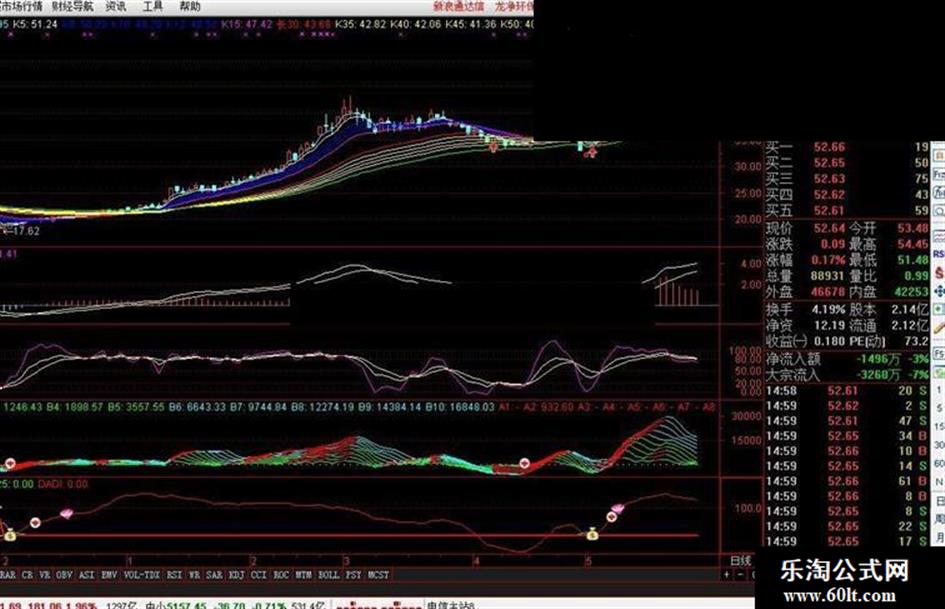Image resolution: width=945 pixels, height=609 pixels.
Task: Click the red dollar sign icon in sidebar
Action: (x=939, y=273)
